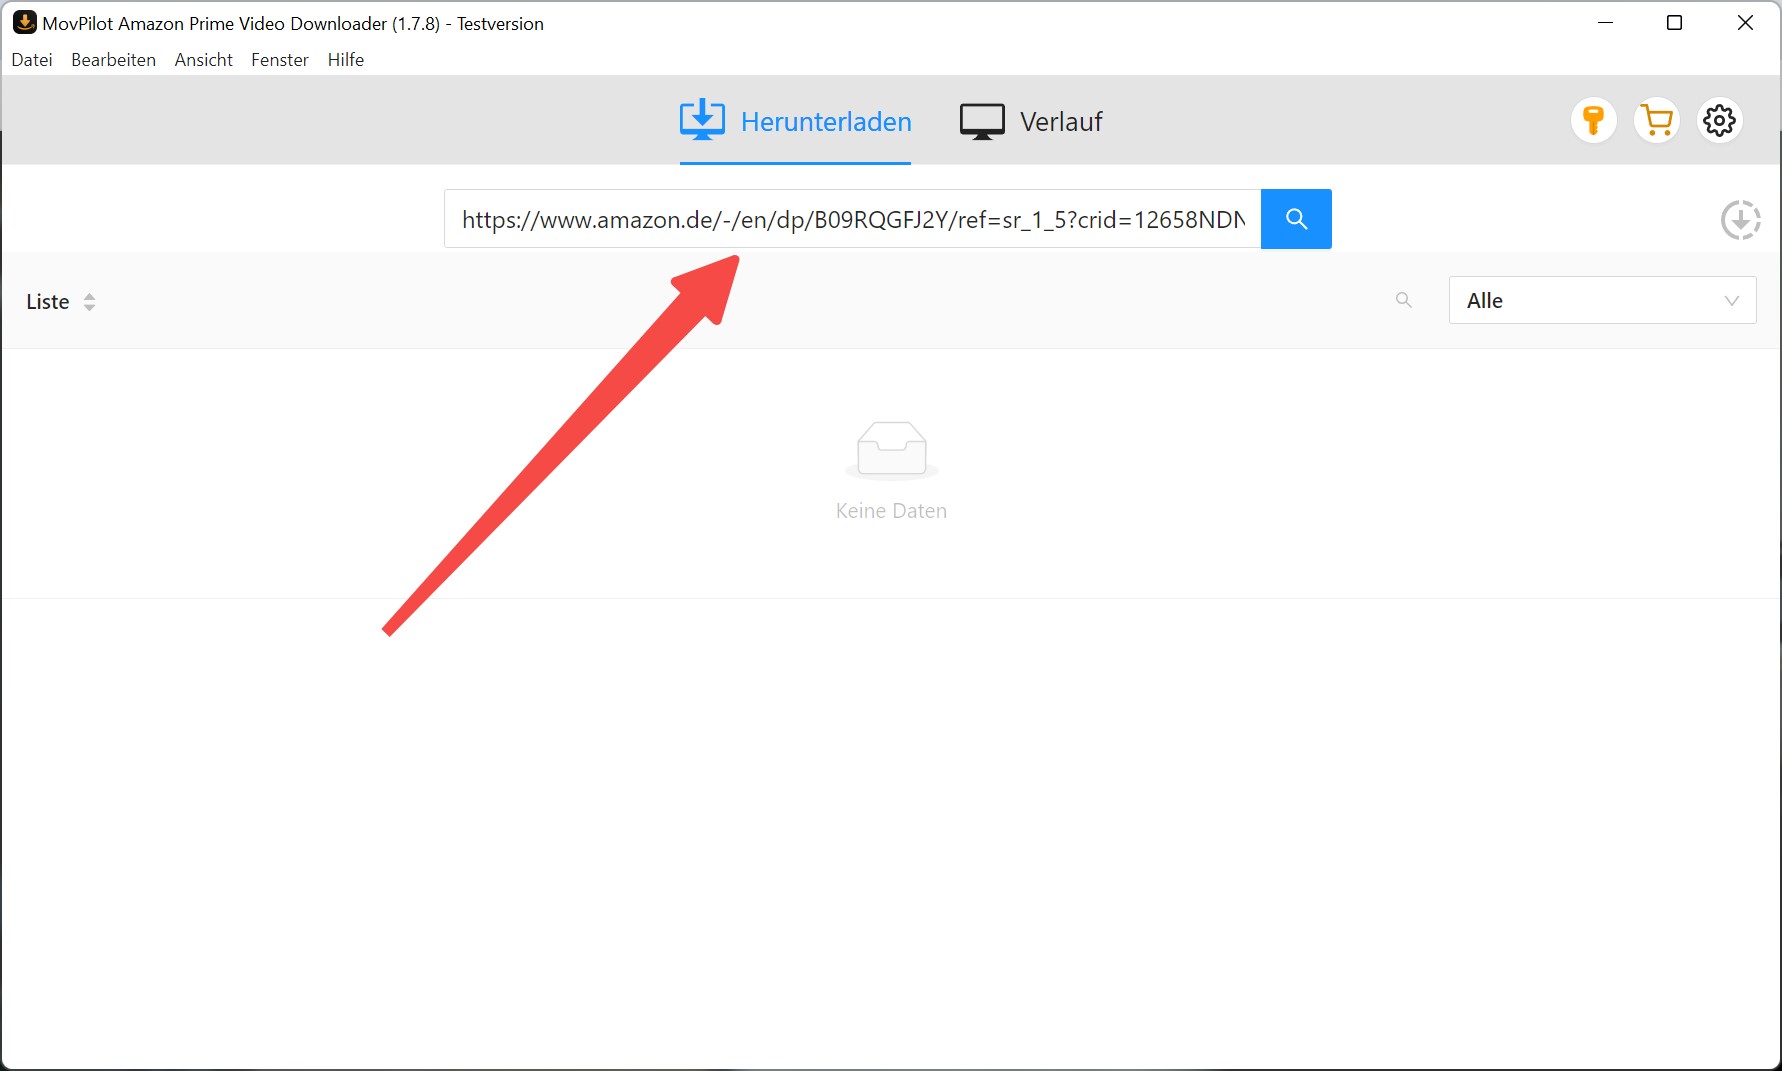Click the MovPilot app icon in title bar

click(x=24, y=22)
